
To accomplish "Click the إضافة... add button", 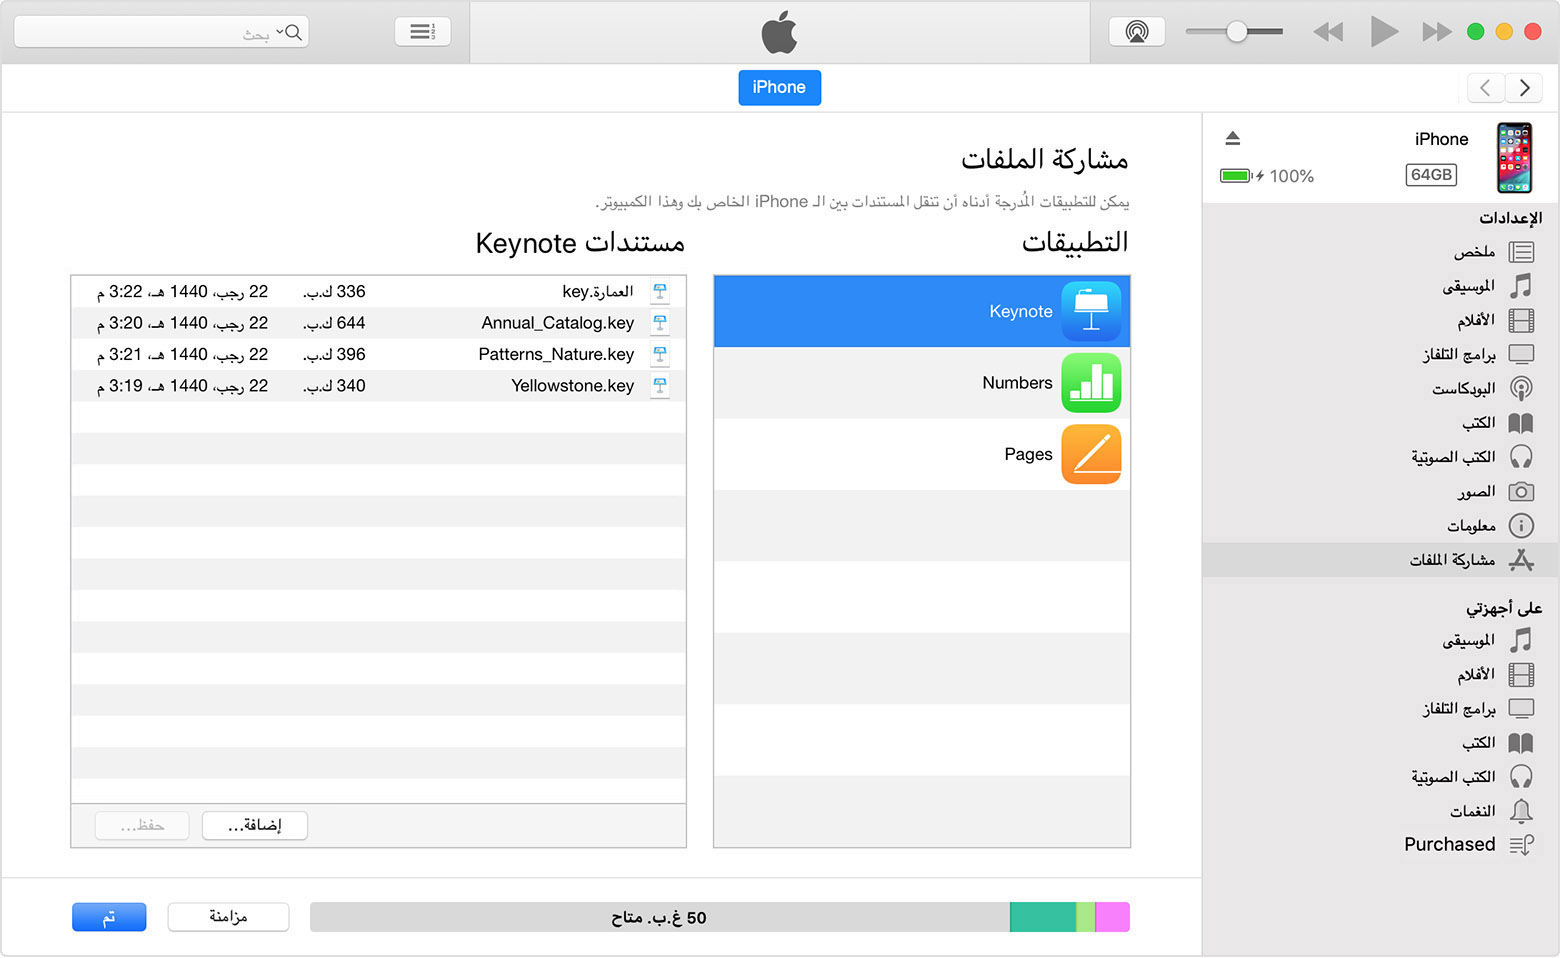I will (255, 825).
